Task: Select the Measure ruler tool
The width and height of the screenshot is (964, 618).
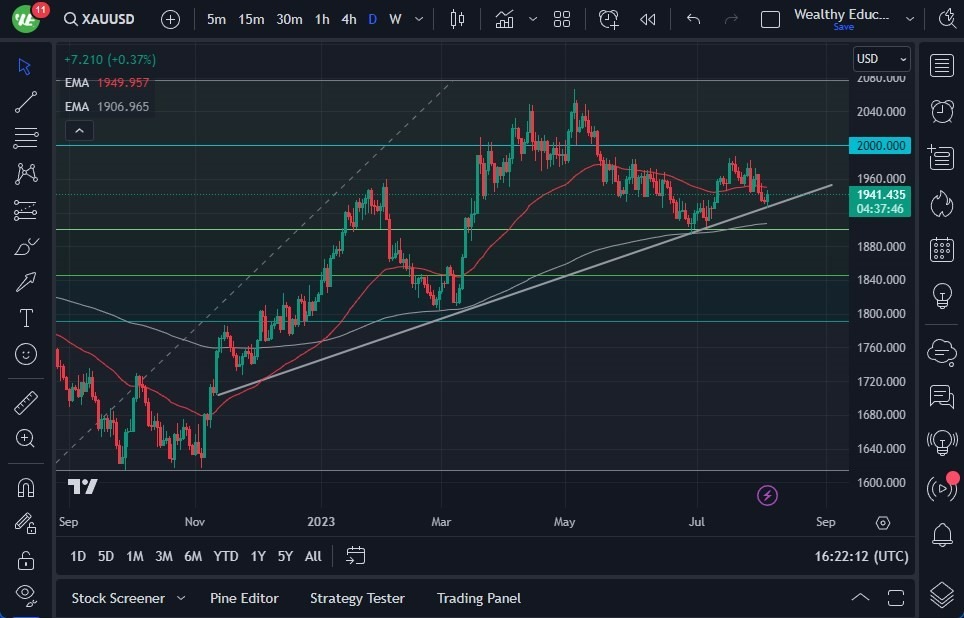Action: tap(25, 402)
